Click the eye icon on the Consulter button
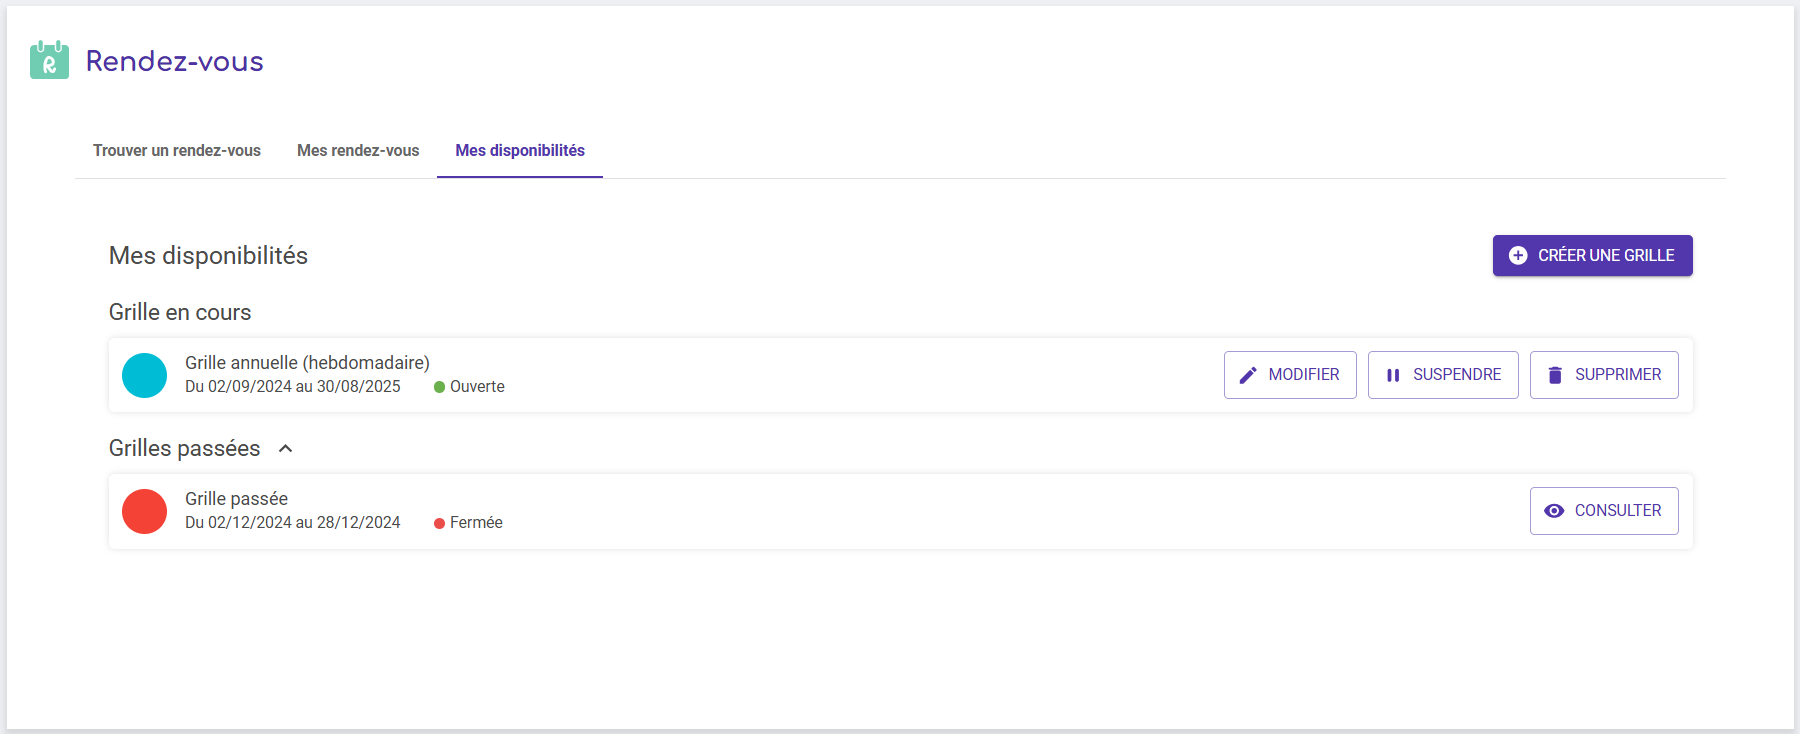 tap(1554, 511)
